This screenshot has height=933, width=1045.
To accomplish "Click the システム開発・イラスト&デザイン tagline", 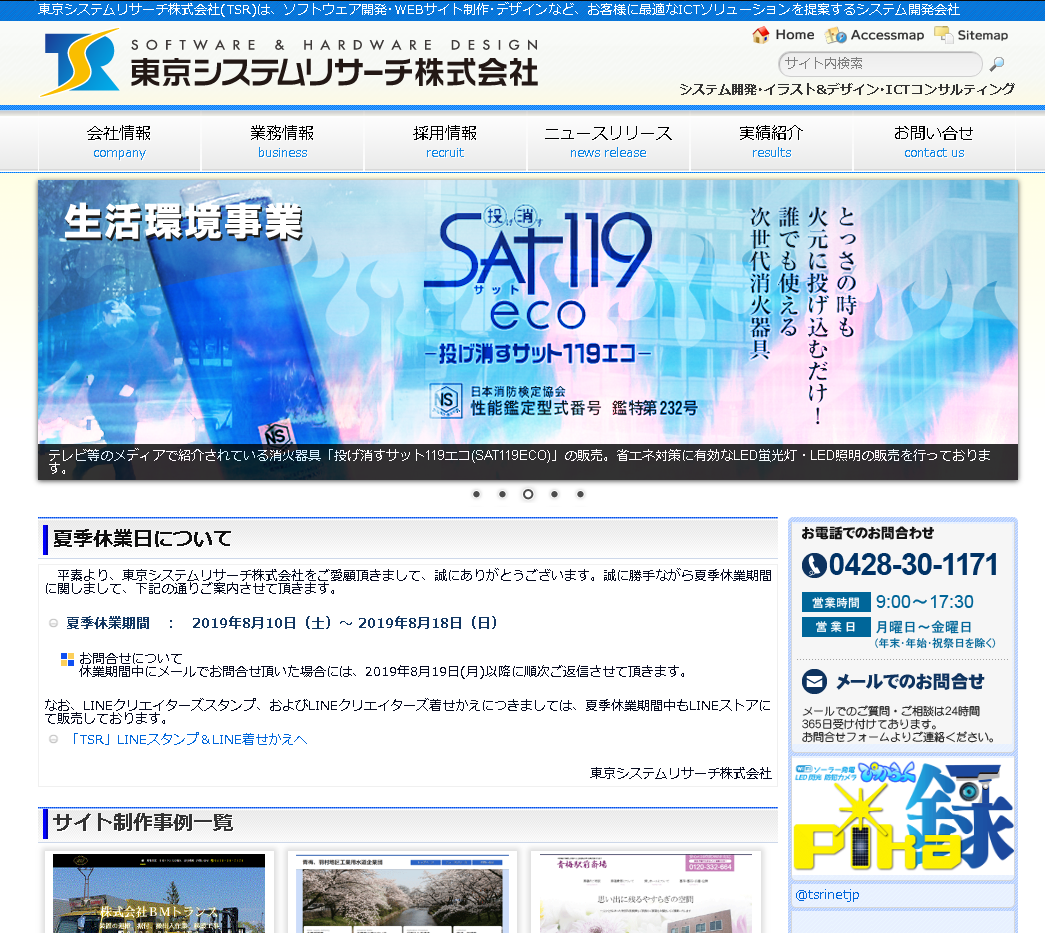I will (846, 89).
